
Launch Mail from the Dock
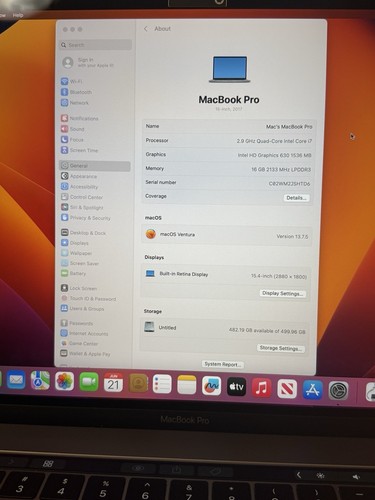pyautogui.click(x=16, y=380)
